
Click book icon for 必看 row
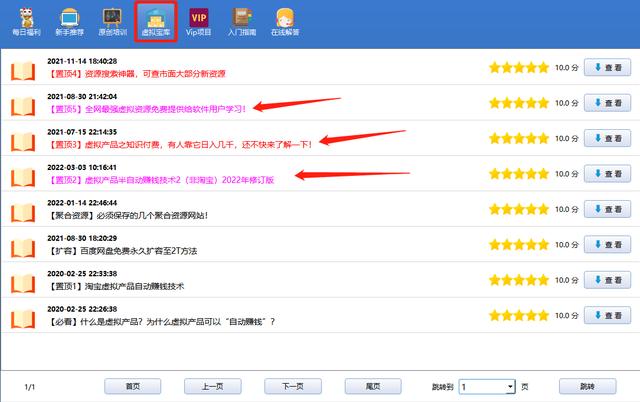23,319
